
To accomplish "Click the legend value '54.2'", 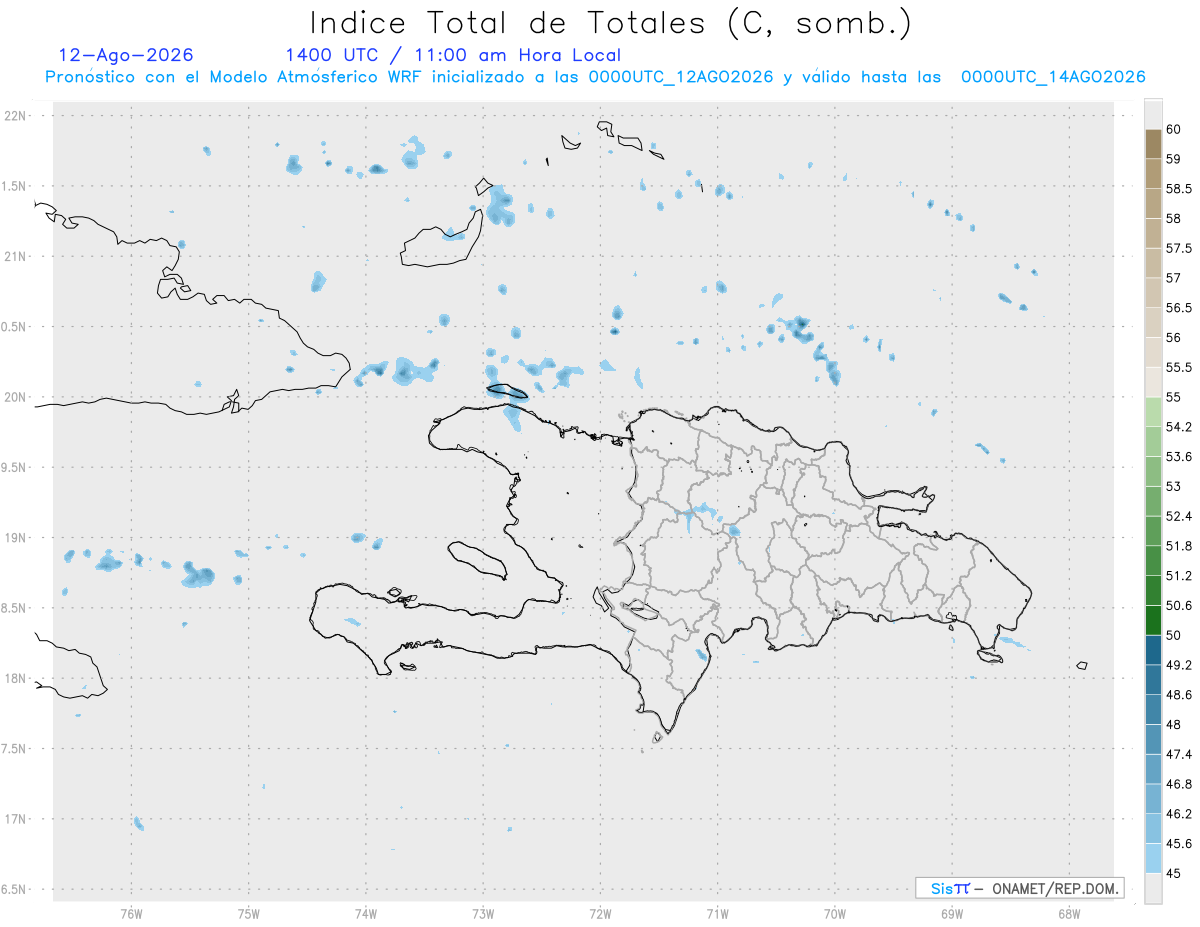I will tap(1179, 427).
